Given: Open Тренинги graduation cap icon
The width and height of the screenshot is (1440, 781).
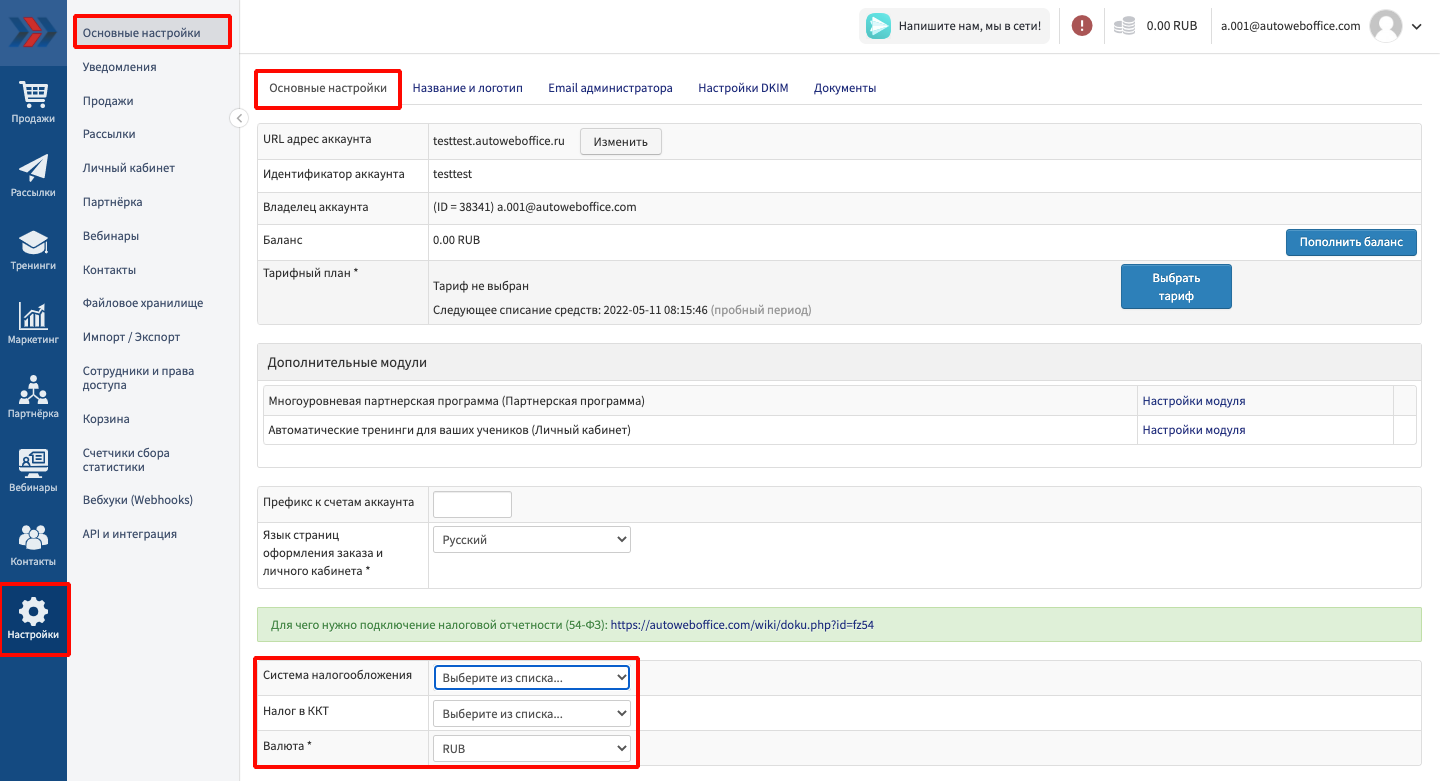Looking at the screenshot, I should [x=33, y=243].
